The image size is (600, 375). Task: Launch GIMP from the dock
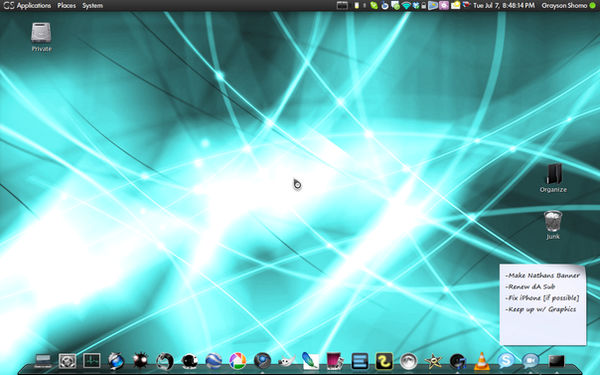coord(287,361)
